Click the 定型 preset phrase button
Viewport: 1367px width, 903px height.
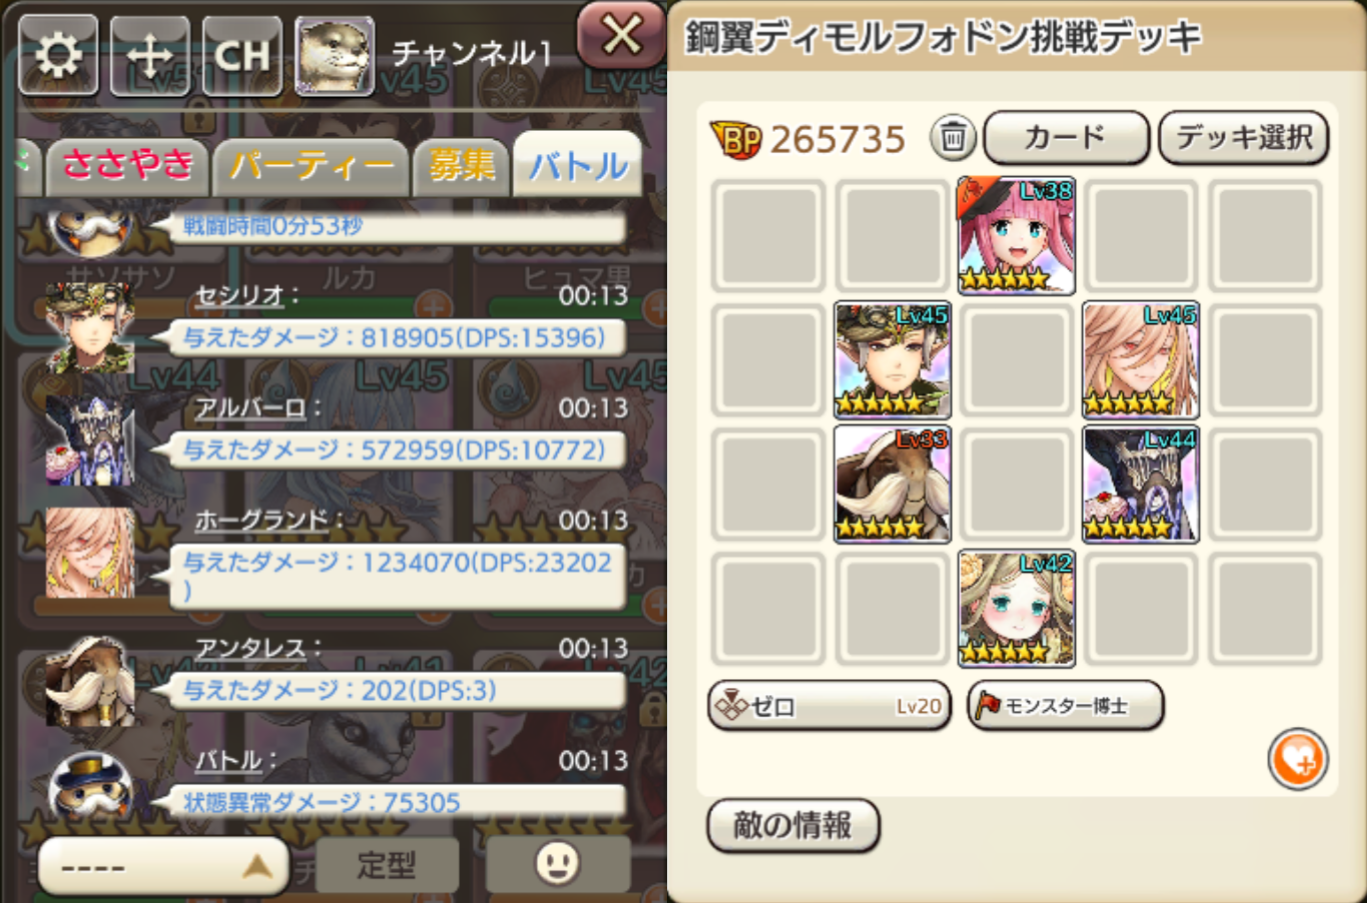point(387,863)
